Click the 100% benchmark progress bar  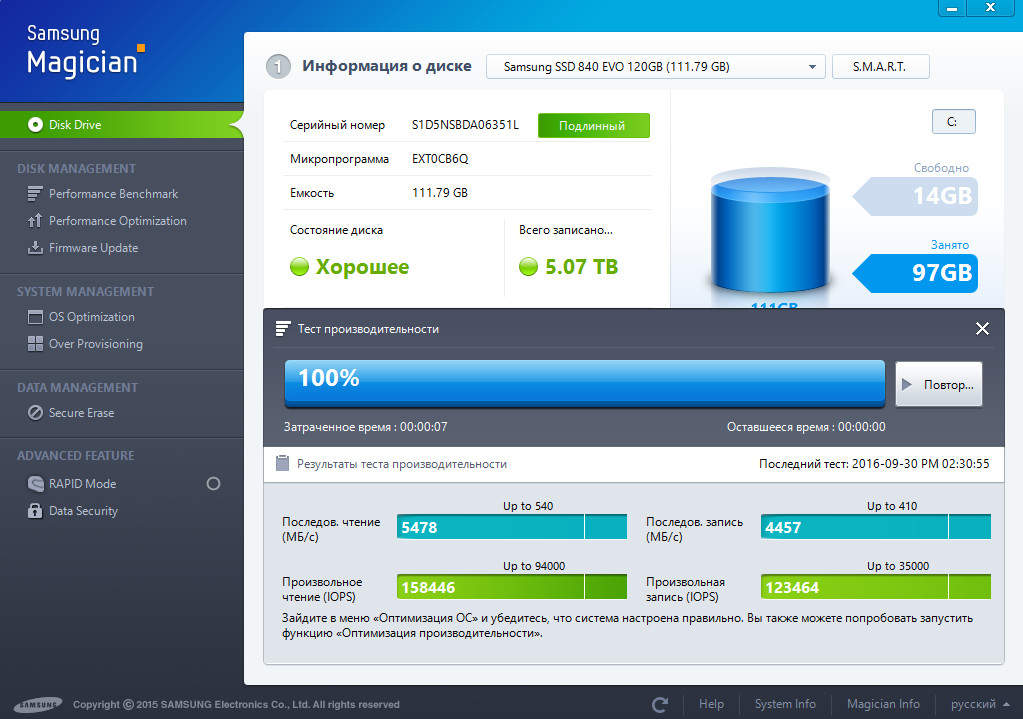click(x=584, y=382)
